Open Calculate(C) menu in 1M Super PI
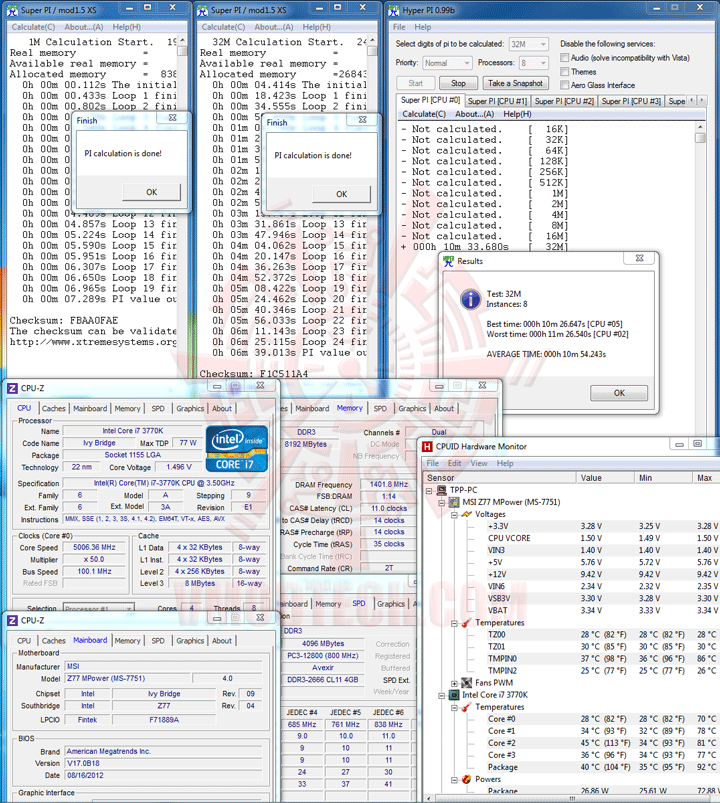Screen dimensions: 720x803 pyautogui.click(x=33, y=27)
